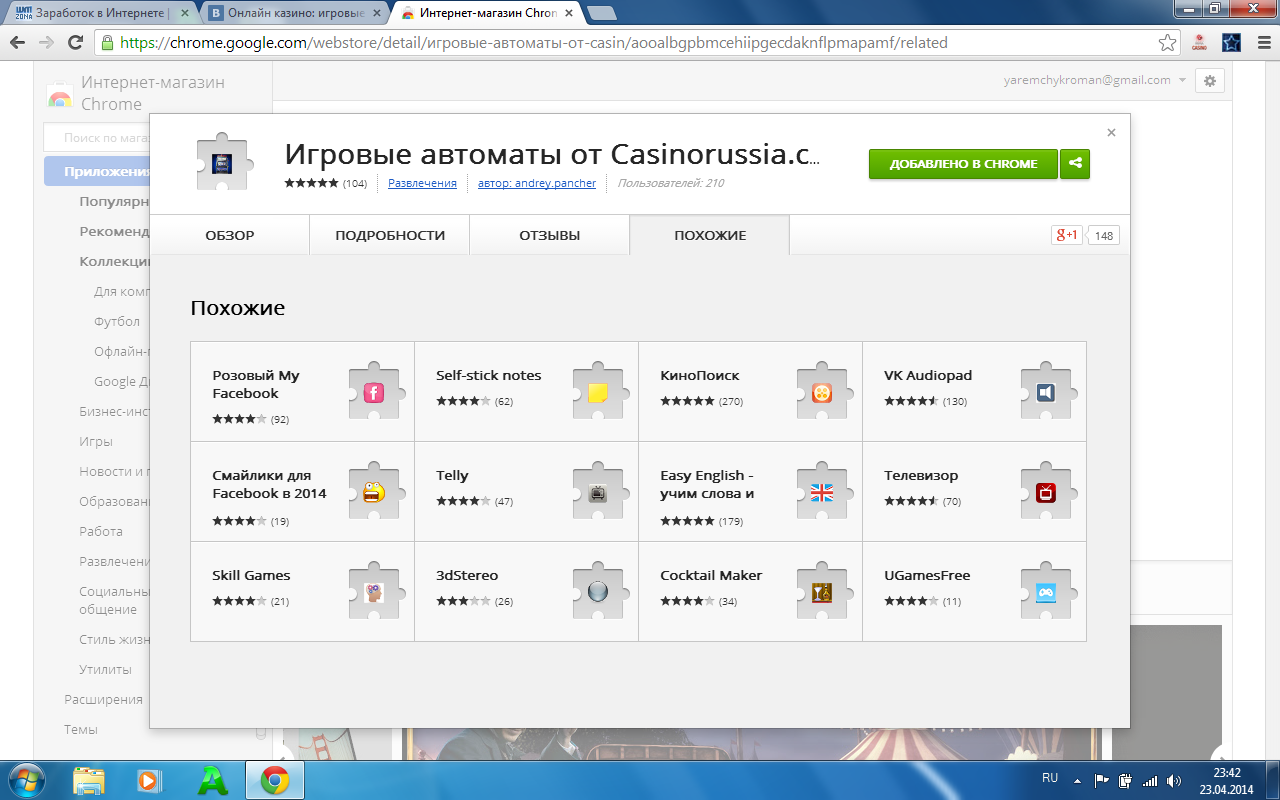Open the Розовый My Facebook extension icon
Image resolution: width=1280 pixels, height=800 pixels.
[x=374, y=392]
